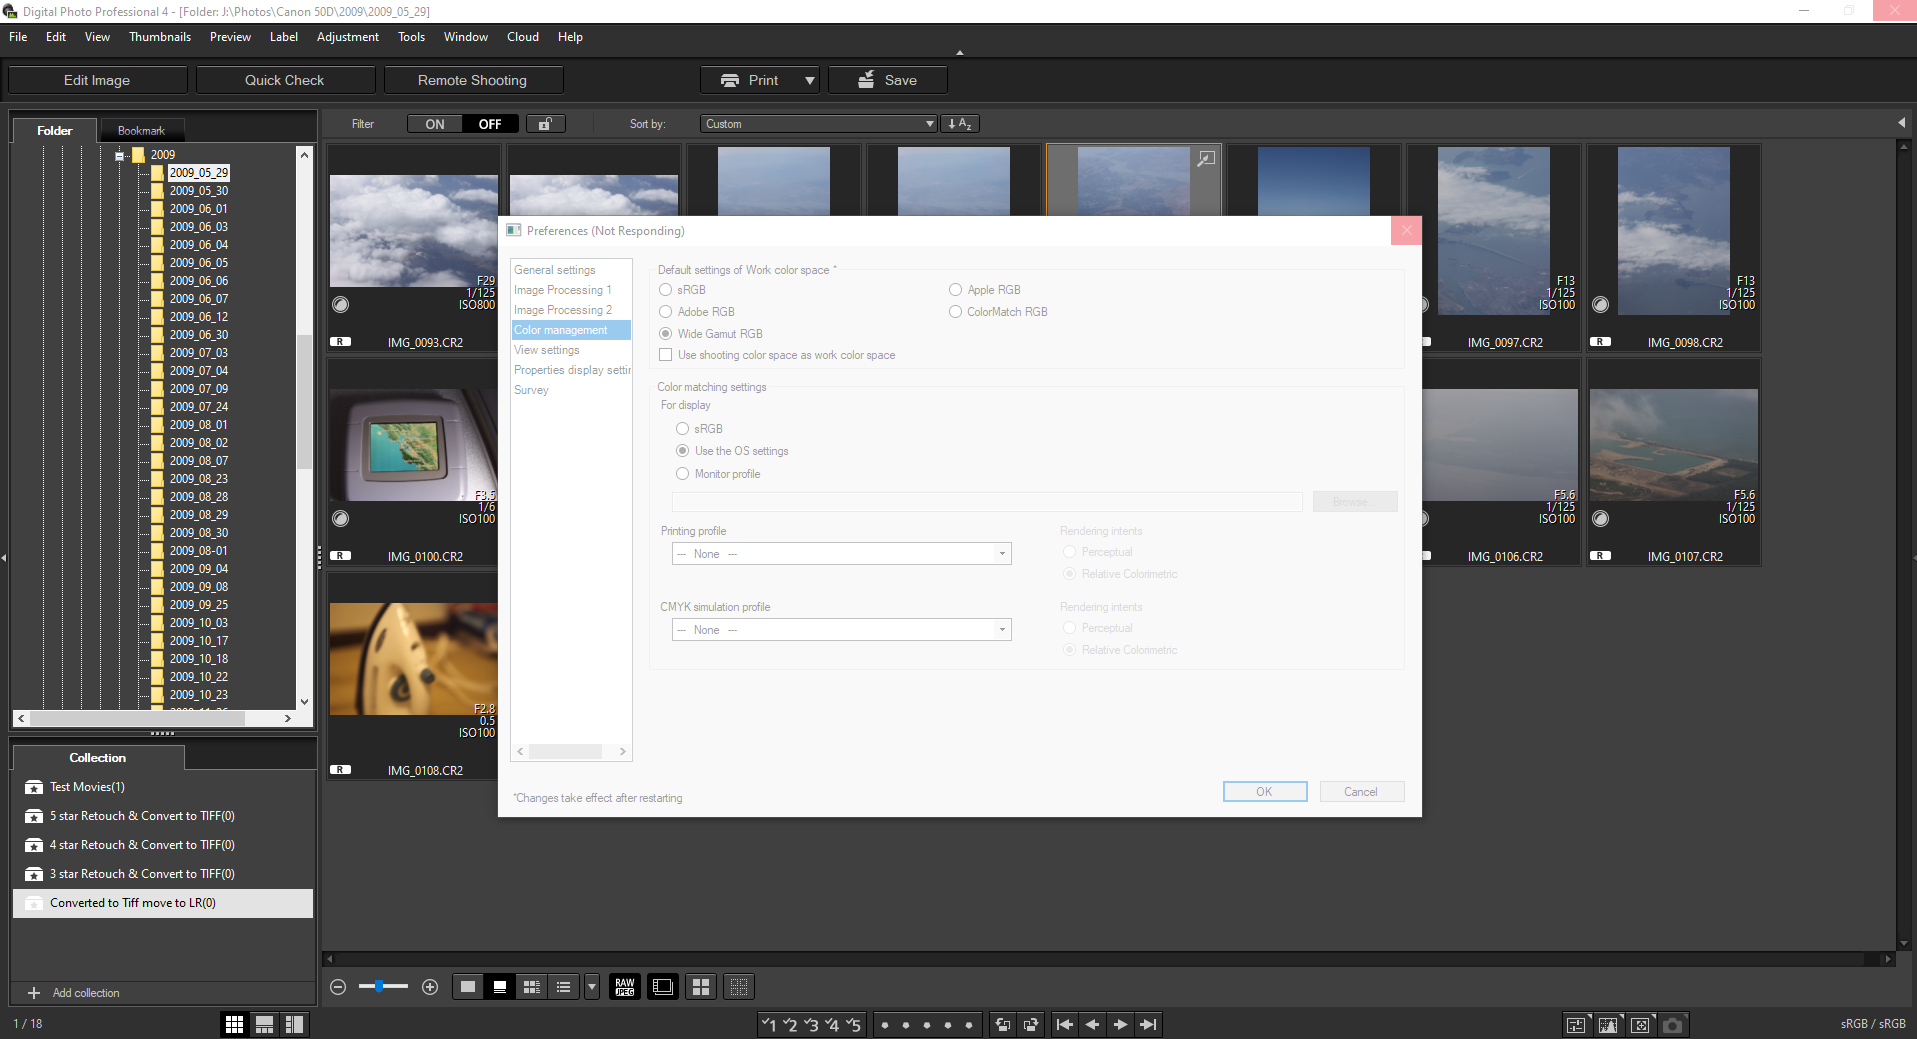
Task: Apply check mark 1 to image
Action: 768,1024
